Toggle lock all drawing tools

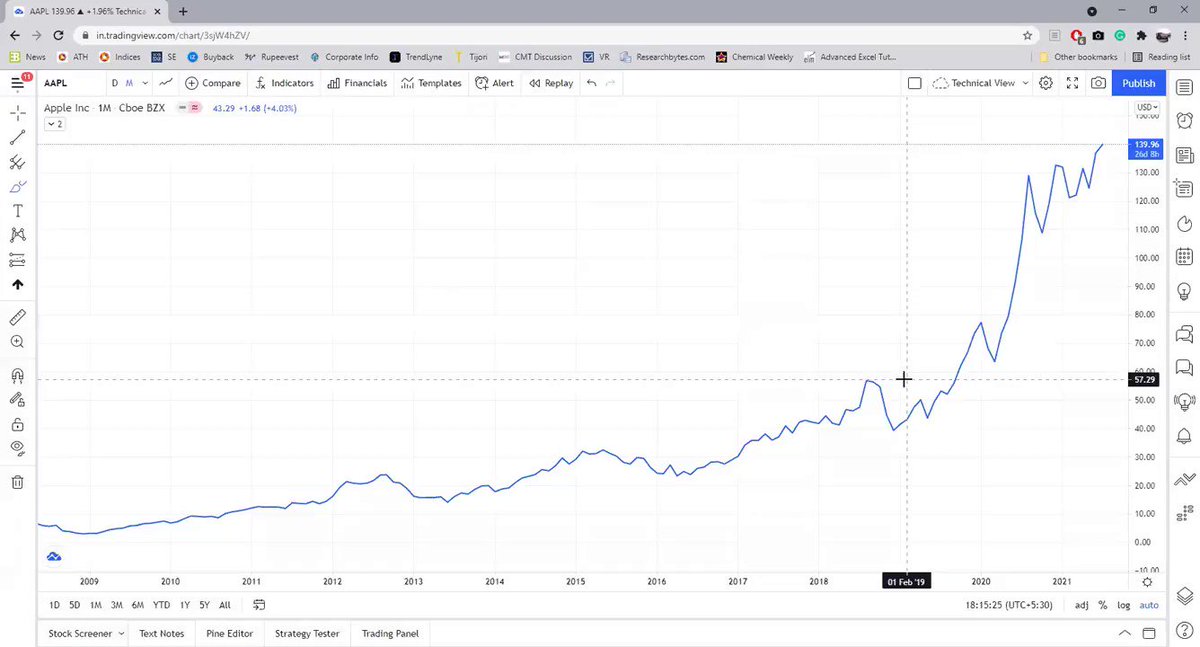coord(18,424)
